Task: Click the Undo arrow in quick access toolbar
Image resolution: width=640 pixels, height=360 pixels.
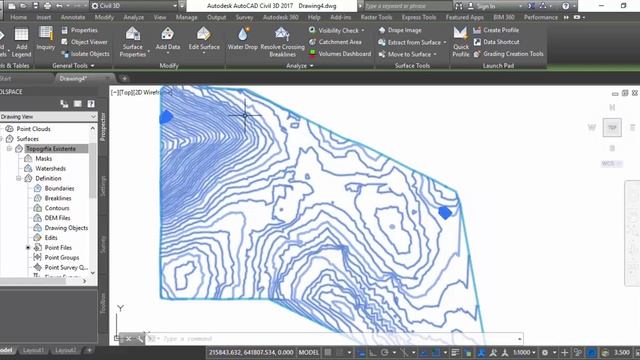Action: [60, 6]
